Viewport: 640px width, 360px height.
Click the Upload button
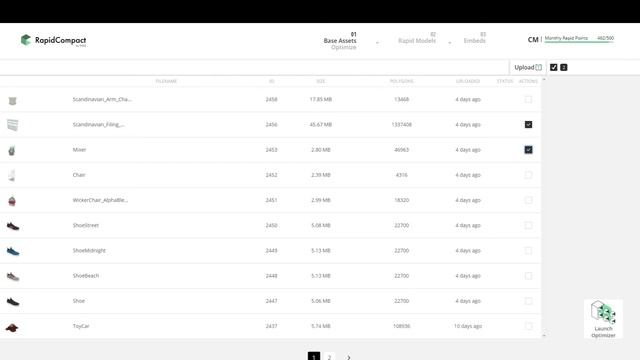[x=528, y=67]
